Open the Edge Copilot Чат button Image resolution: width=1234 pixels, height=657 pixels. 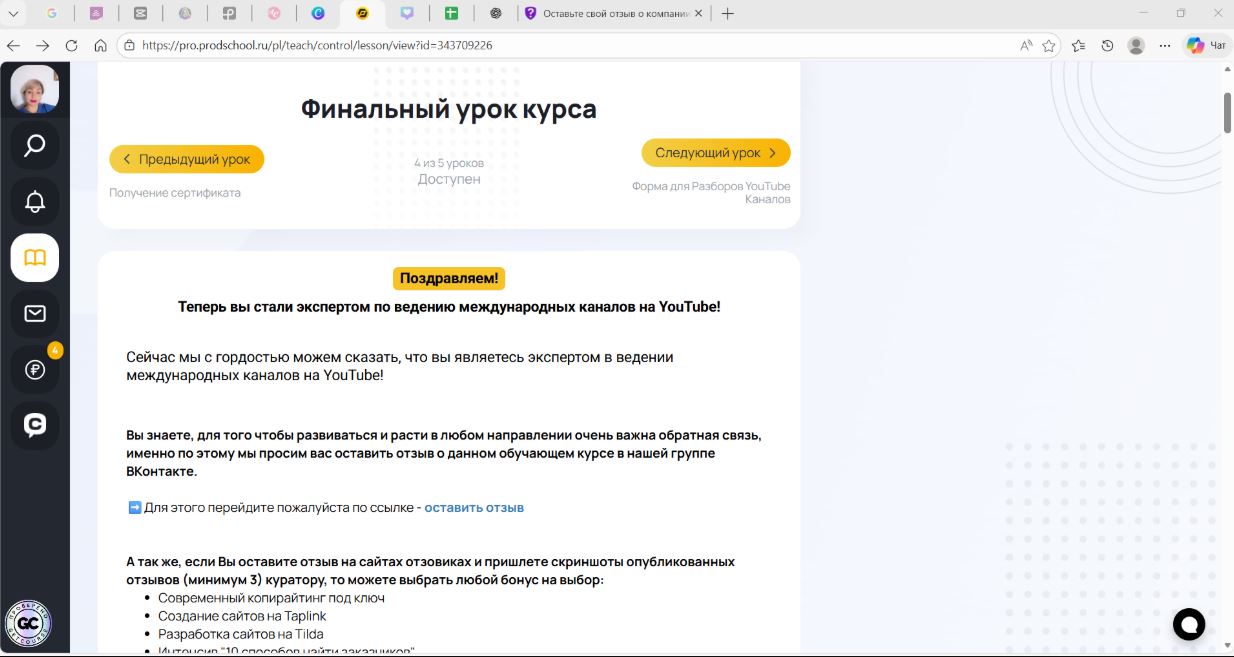1206,45
